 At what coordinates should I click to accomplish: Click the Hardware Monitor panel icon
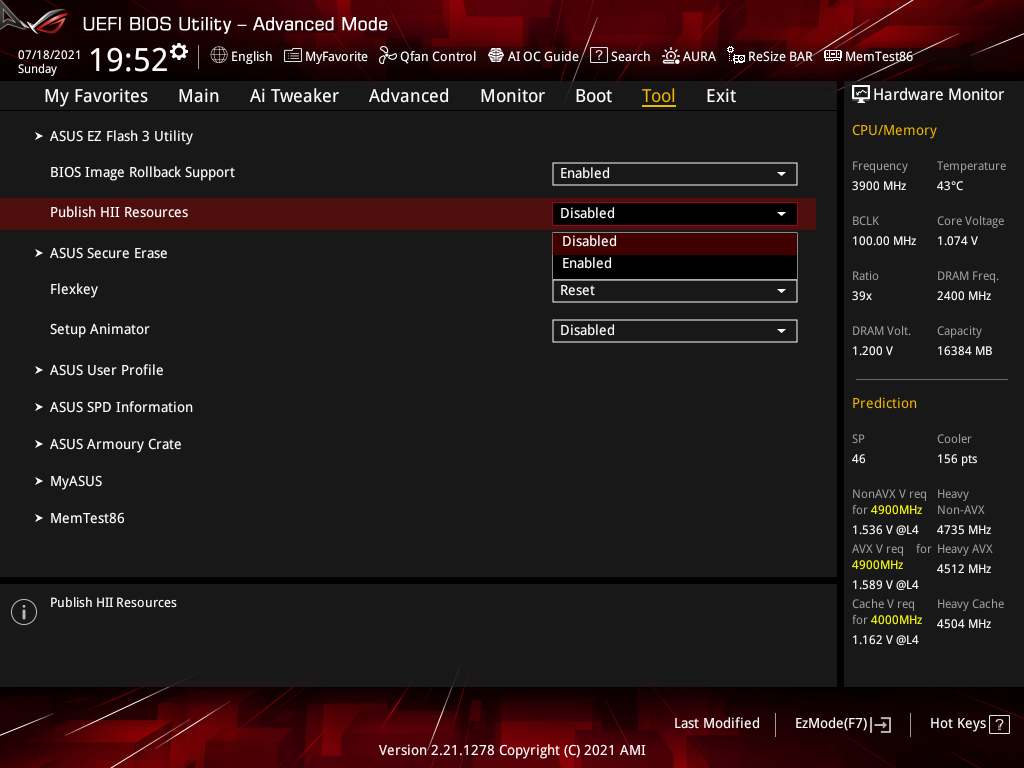tap(861, 93)
